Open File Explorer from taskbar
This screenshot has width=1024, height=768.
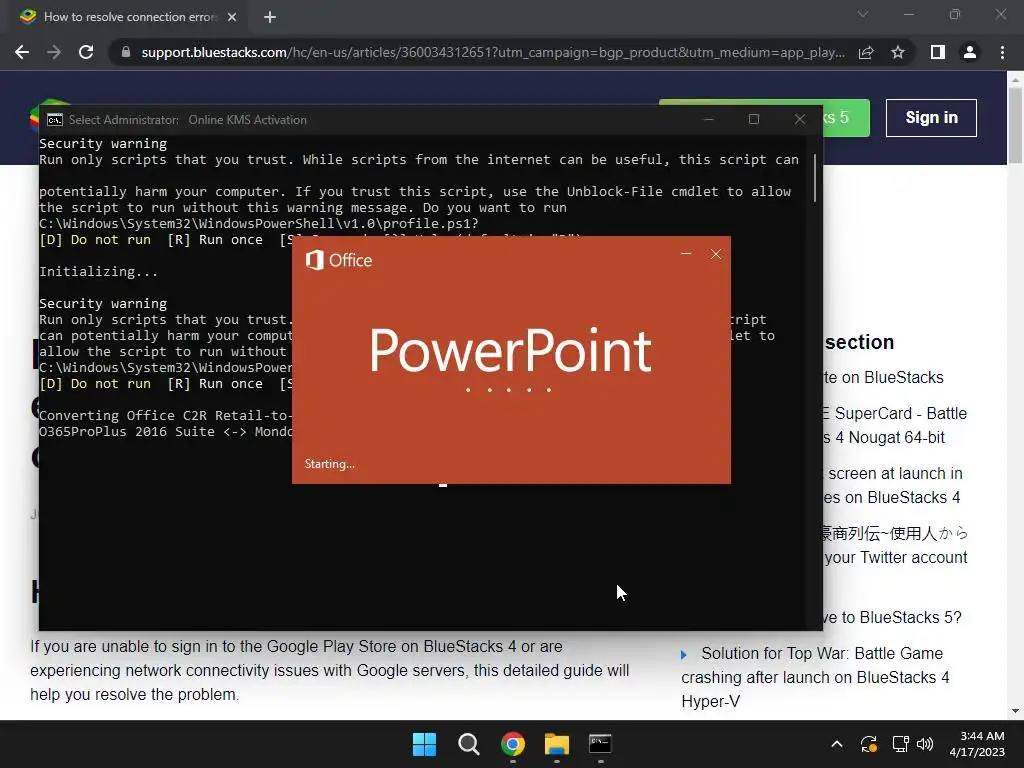pos(556,744)
